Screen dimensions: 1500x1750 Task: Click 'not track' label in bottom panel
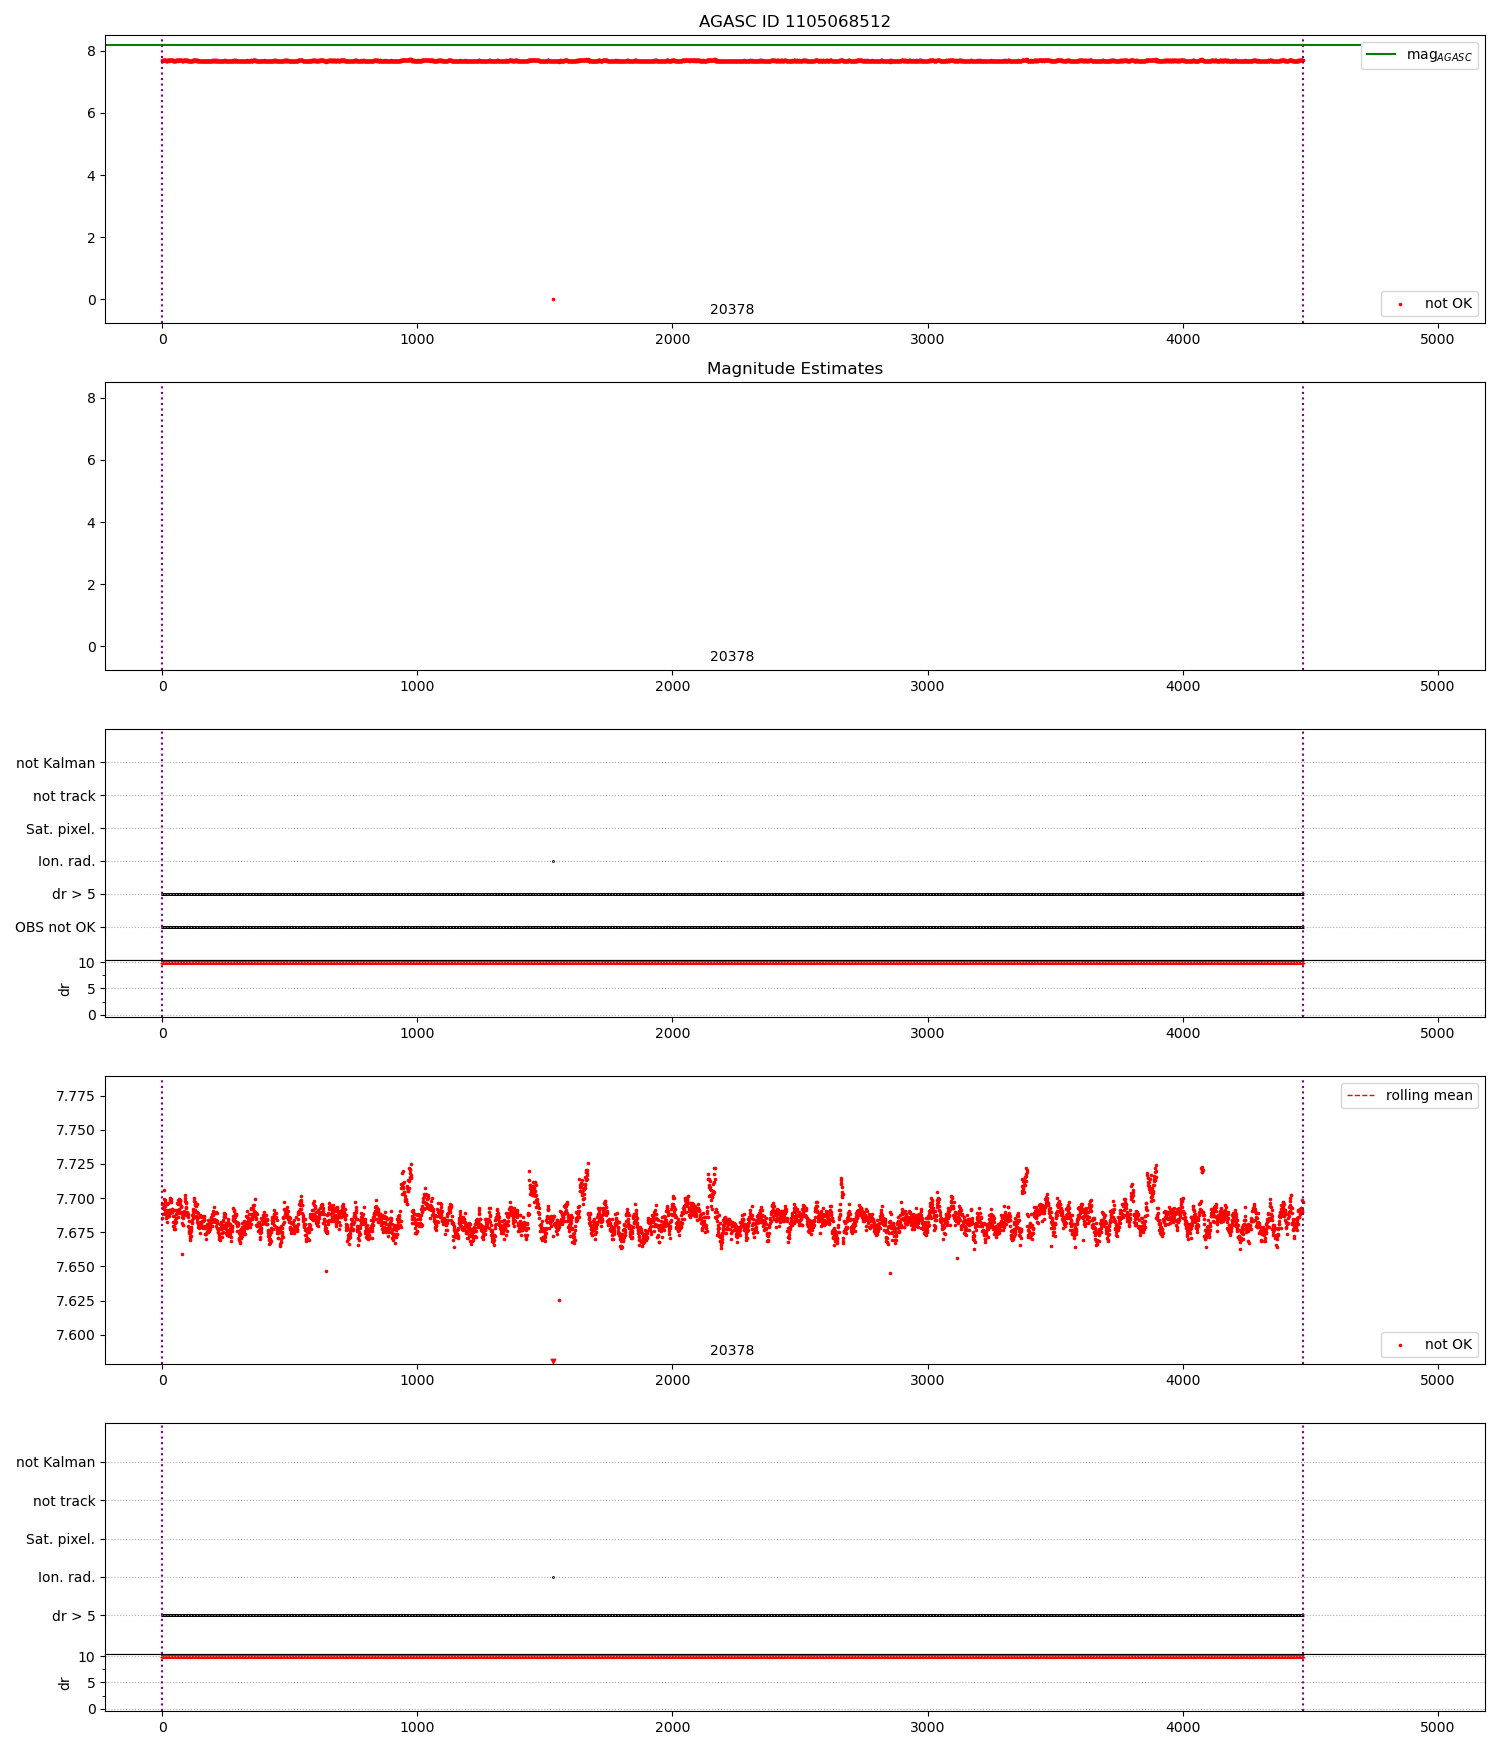point(64,1501)
